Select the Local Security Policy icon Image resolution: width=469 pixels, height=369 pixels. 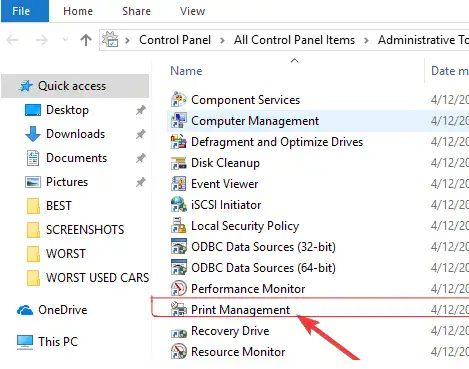(179, 225)
